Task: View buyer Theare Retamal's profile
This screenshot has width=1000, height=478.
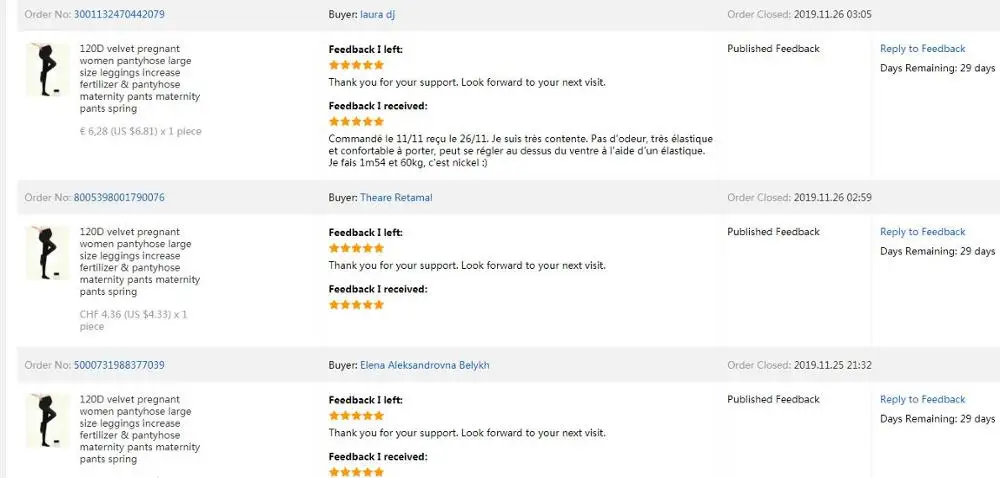Action: pyautogui.click(x=396, y=197)
